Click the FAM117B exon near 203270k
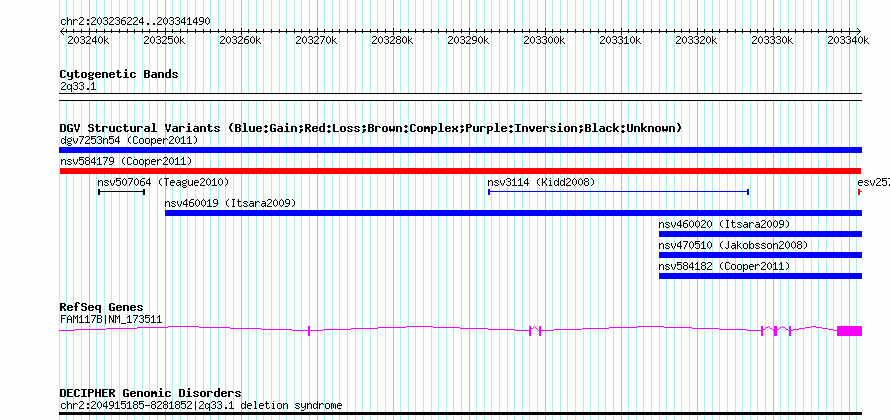This screenshot has width=890, height=420. tap(309, 331)
